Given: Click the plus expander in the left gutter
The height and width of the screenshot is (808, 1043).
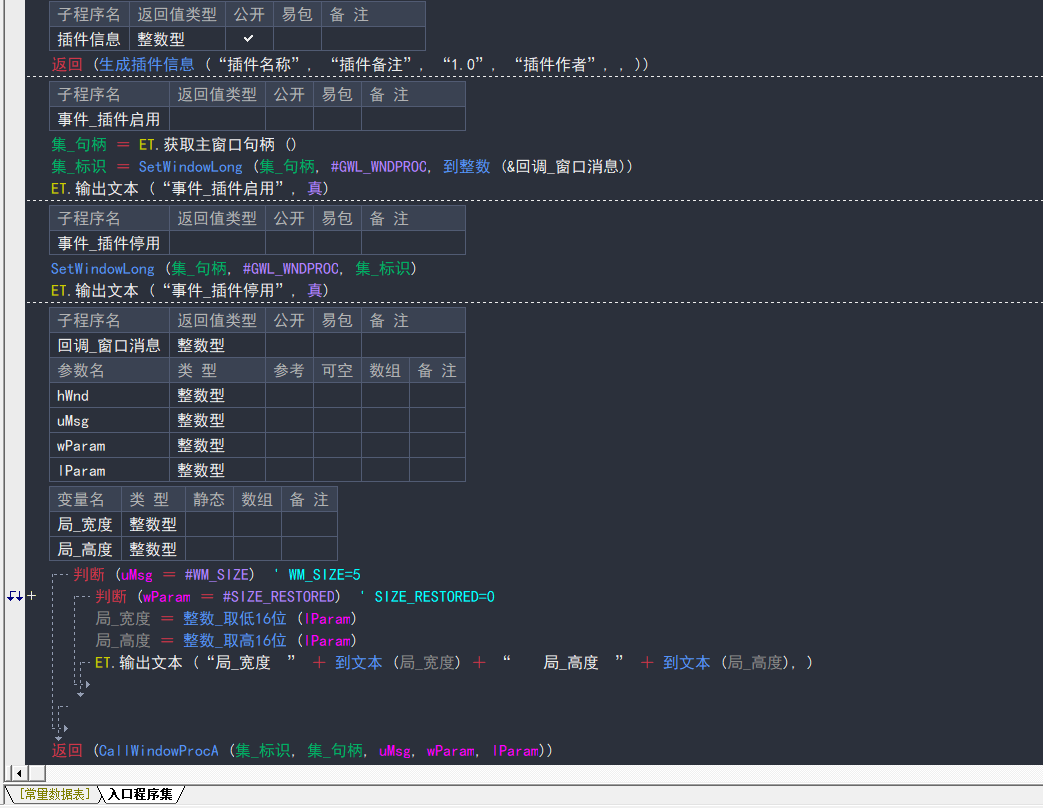Looking at the screenshot, I should [x=31, y=596].
